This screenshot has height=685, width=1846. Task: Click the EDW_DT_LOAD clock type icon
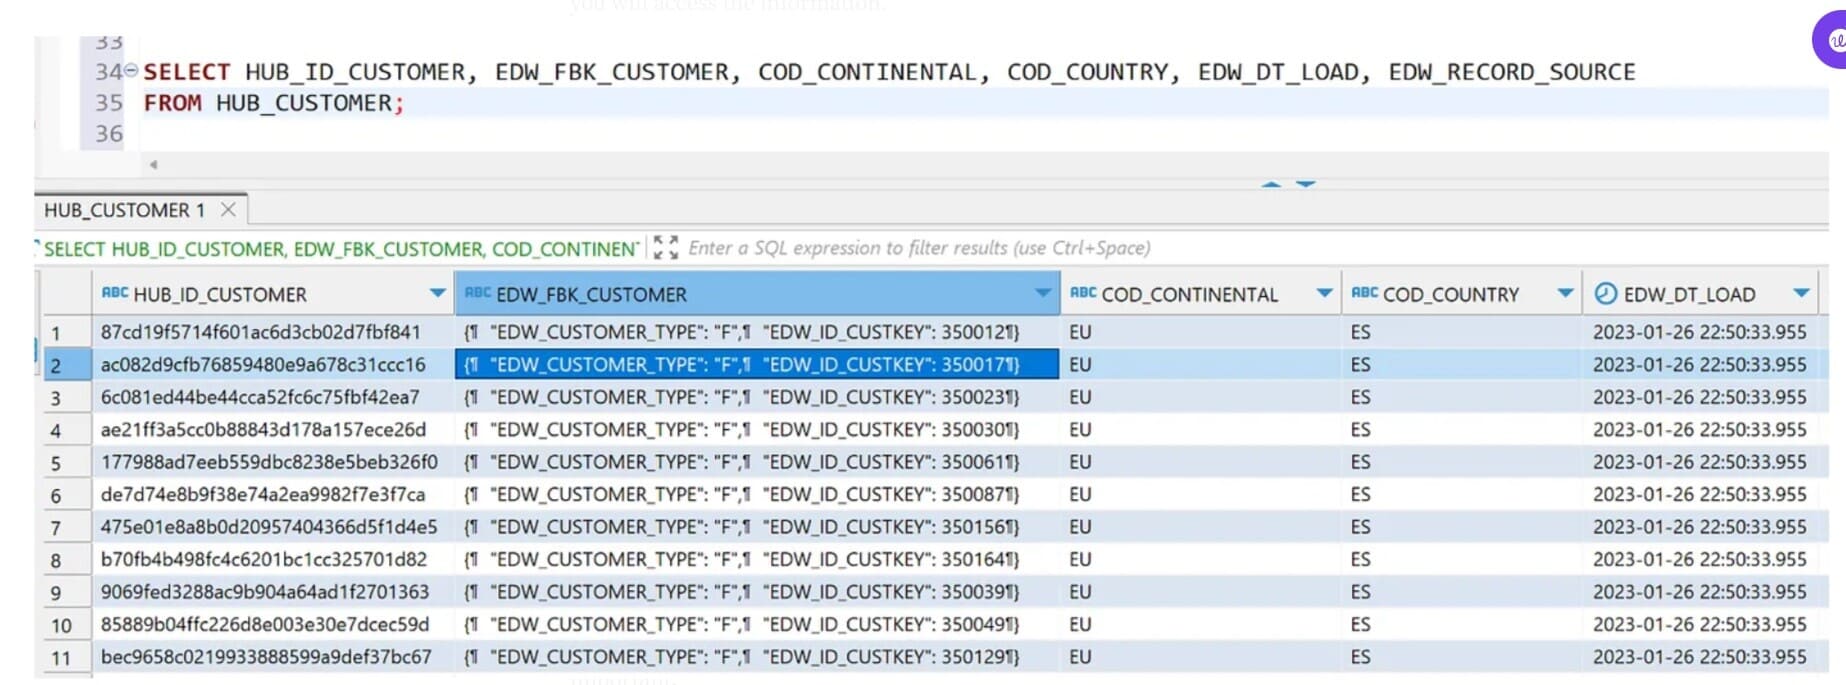(1605, 293)
